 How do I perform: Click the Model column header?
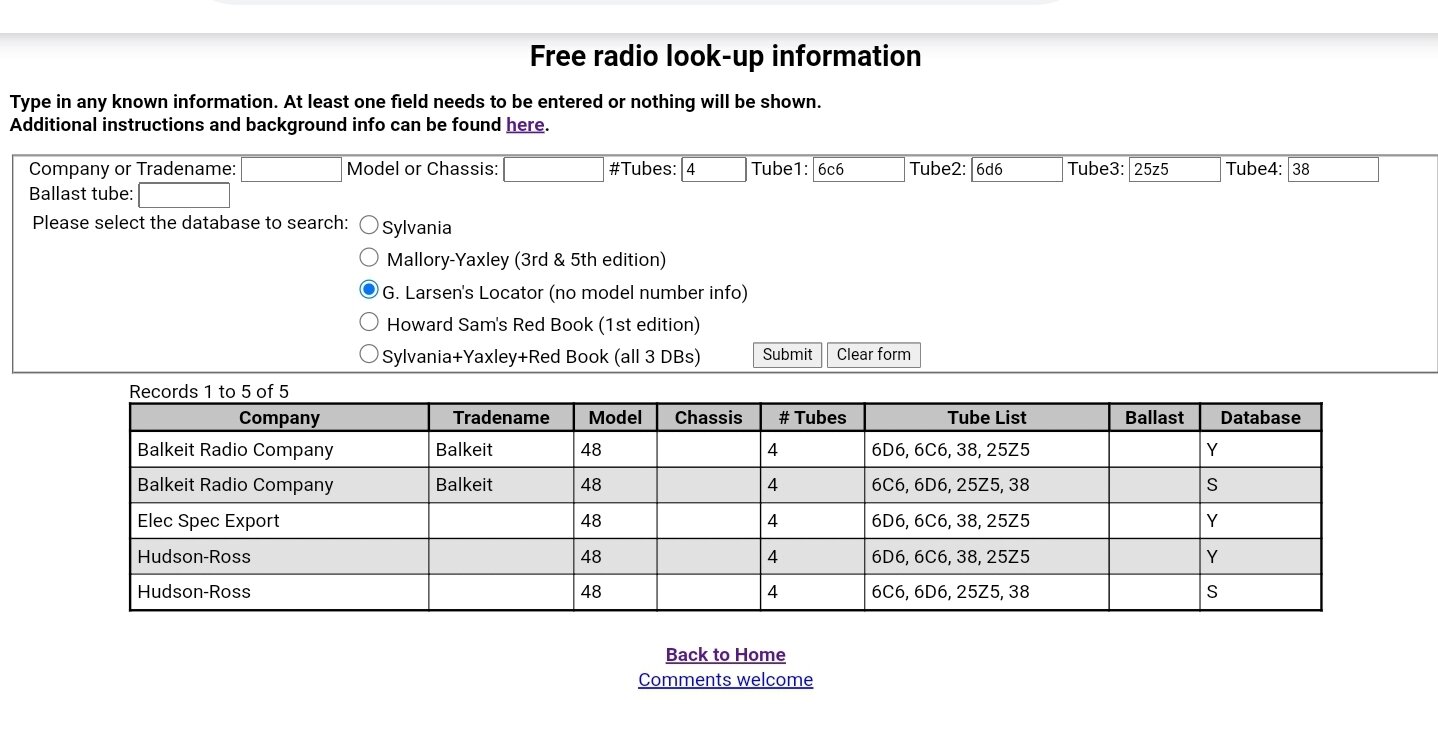[x=615, y=418]
